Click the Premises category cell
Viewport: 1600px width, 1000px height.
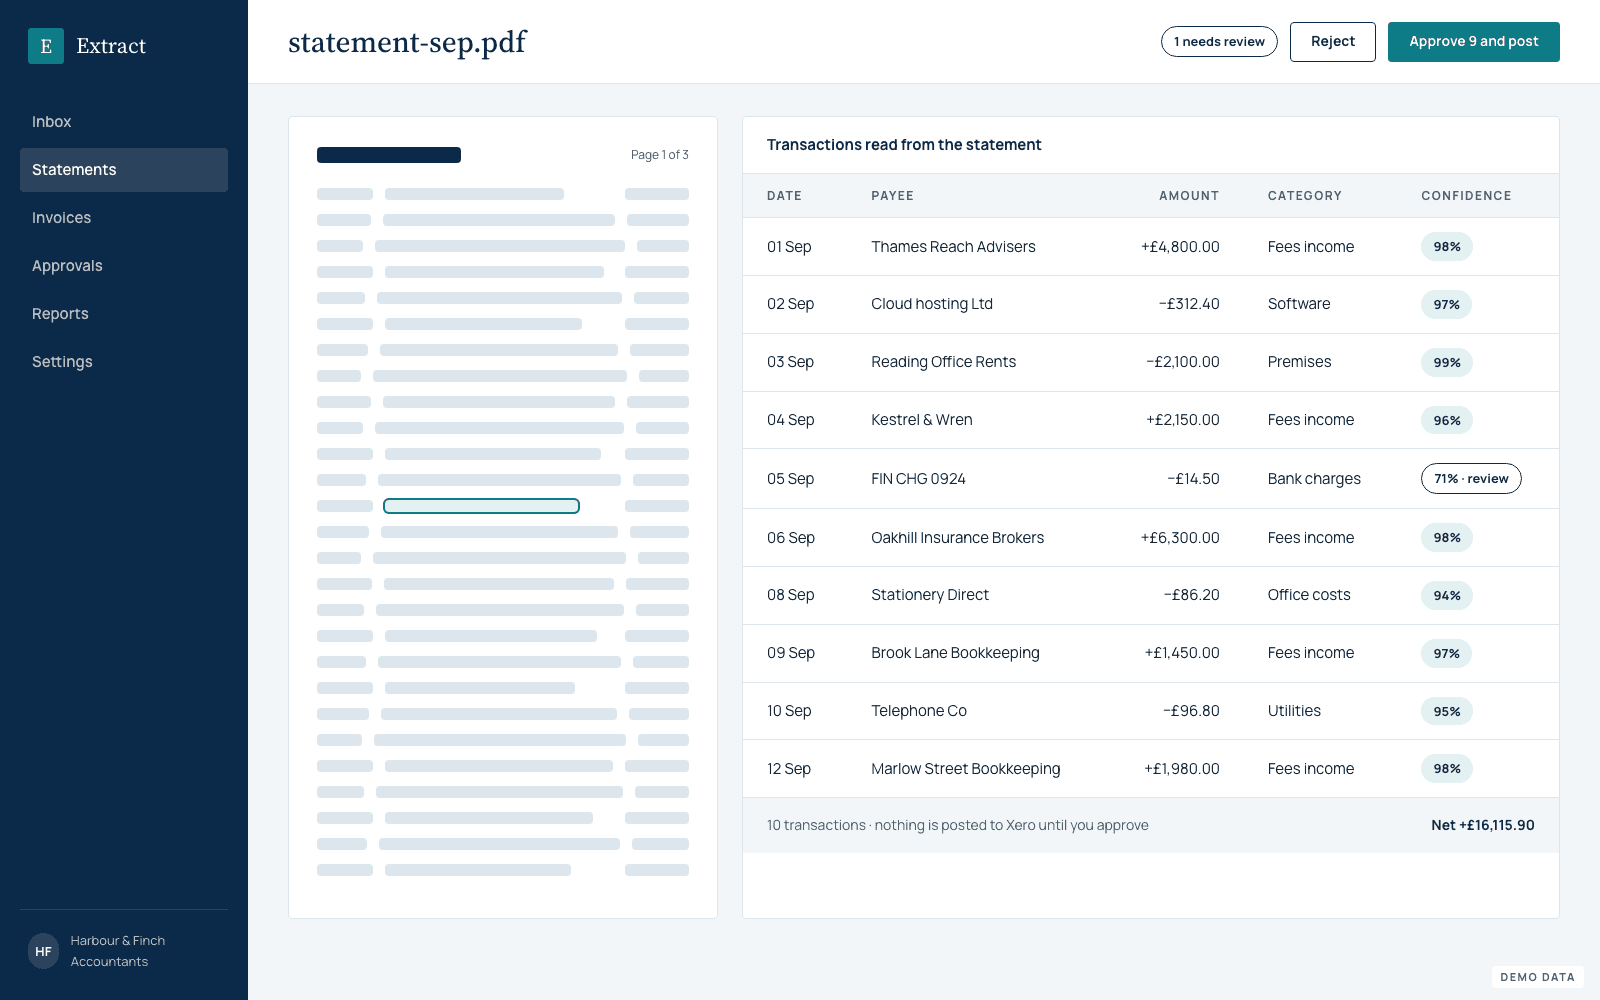click(x=1299, y=362)
